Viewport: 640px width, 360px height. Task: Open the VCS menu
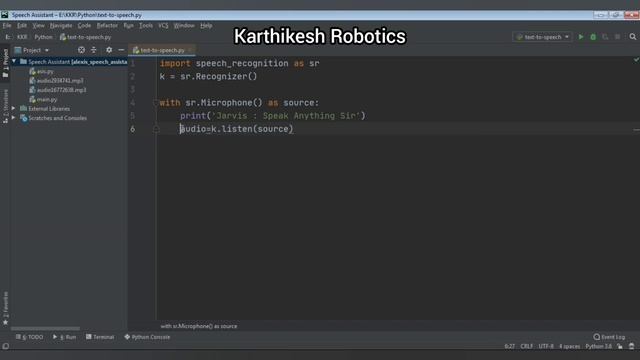163,25
